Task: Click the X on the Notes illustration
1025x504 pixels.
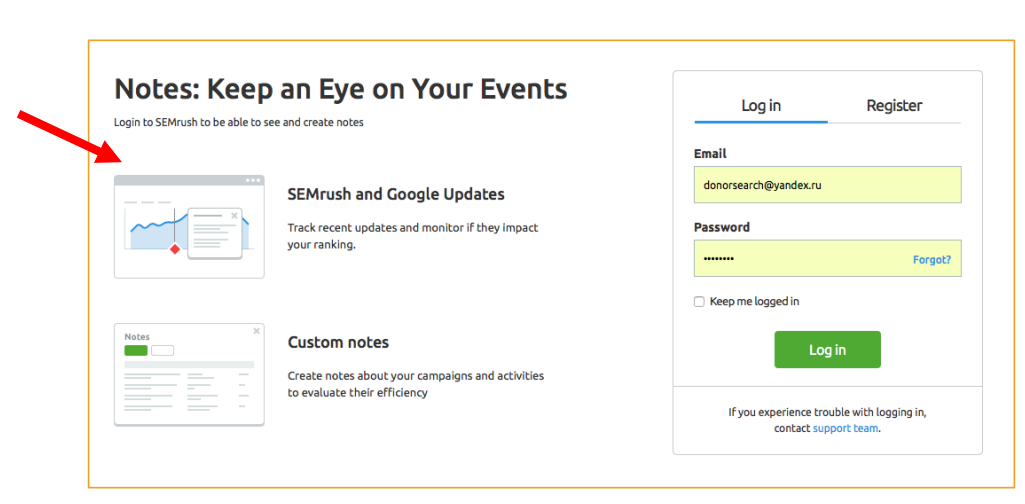Action: click(x=256, y=331)
